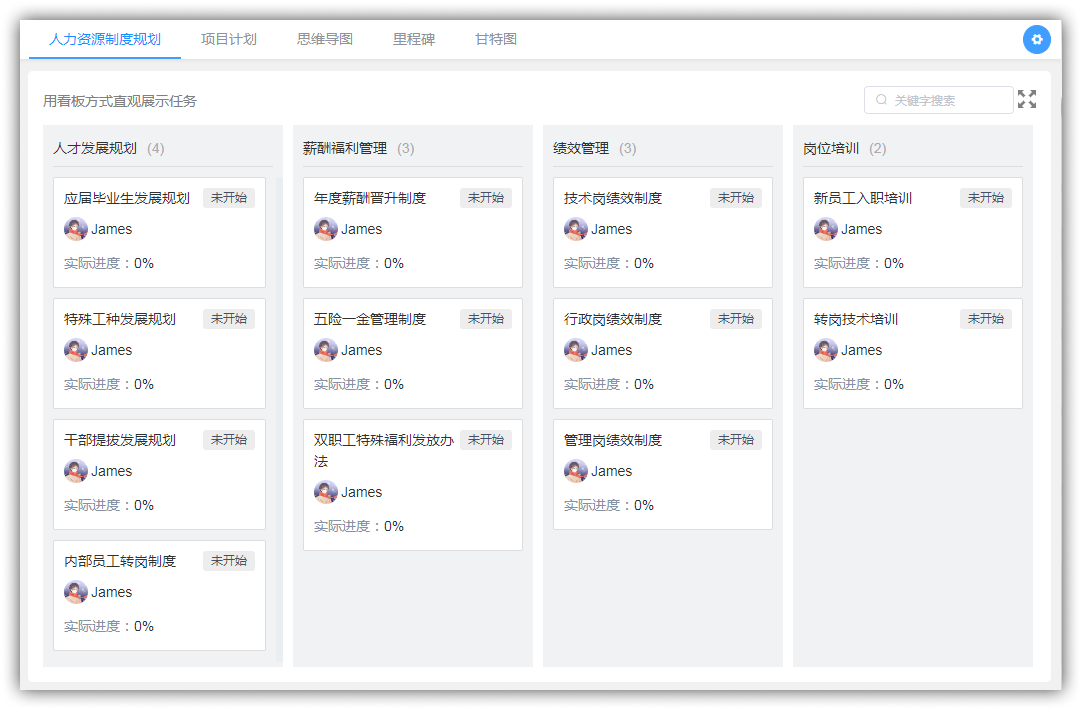Click 未开始 status on 干部提拔发展规划
The width and height of the screenshot is (1082, 710).
click(x=229, y=440)
